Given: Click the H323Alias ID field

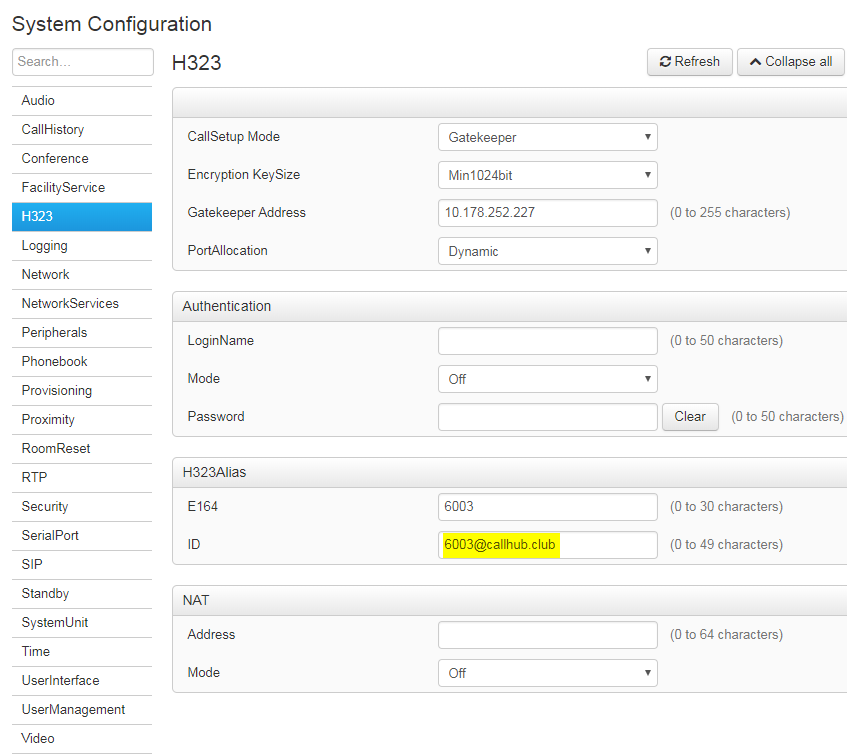Looking at the screenshot, I should (x=548, y=544).
